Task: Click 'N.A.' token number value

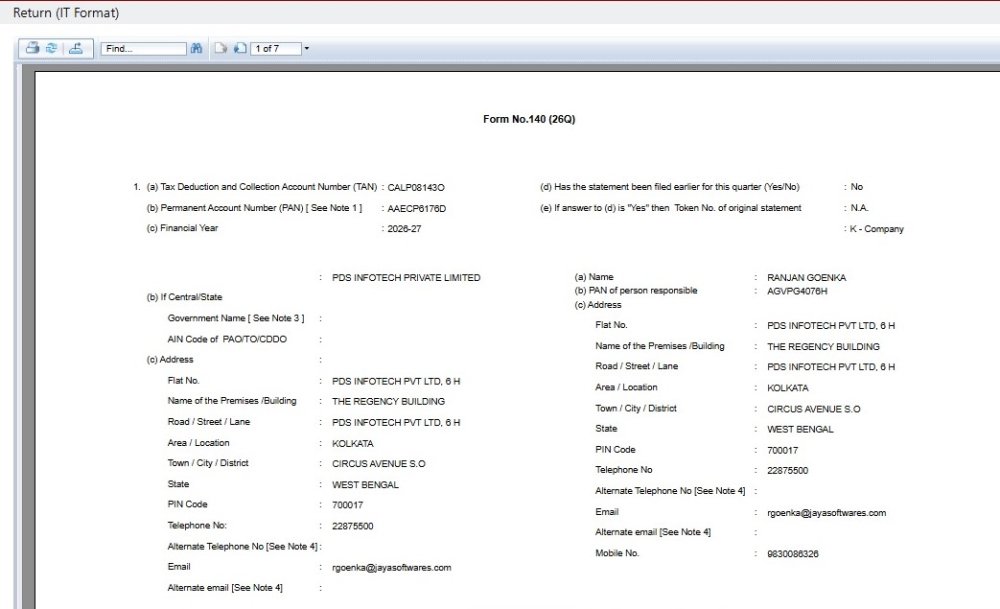Action: click(x=859, y=208)
